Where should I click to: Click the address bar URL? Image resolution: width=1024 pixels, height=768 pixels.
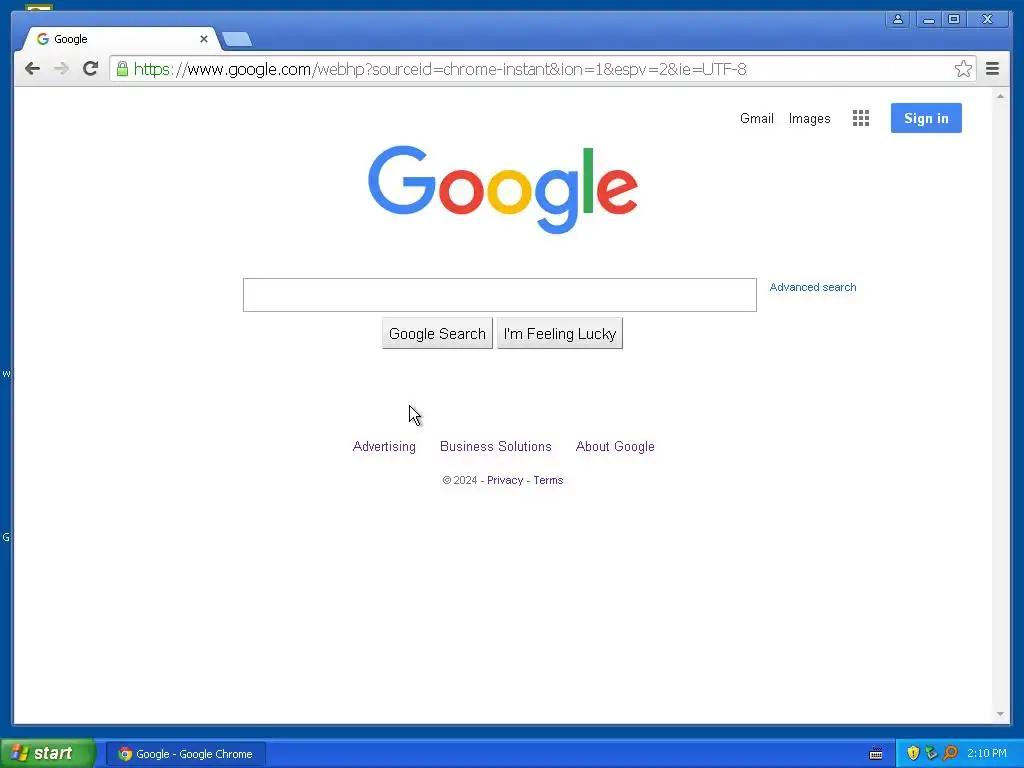pos(440,69)
